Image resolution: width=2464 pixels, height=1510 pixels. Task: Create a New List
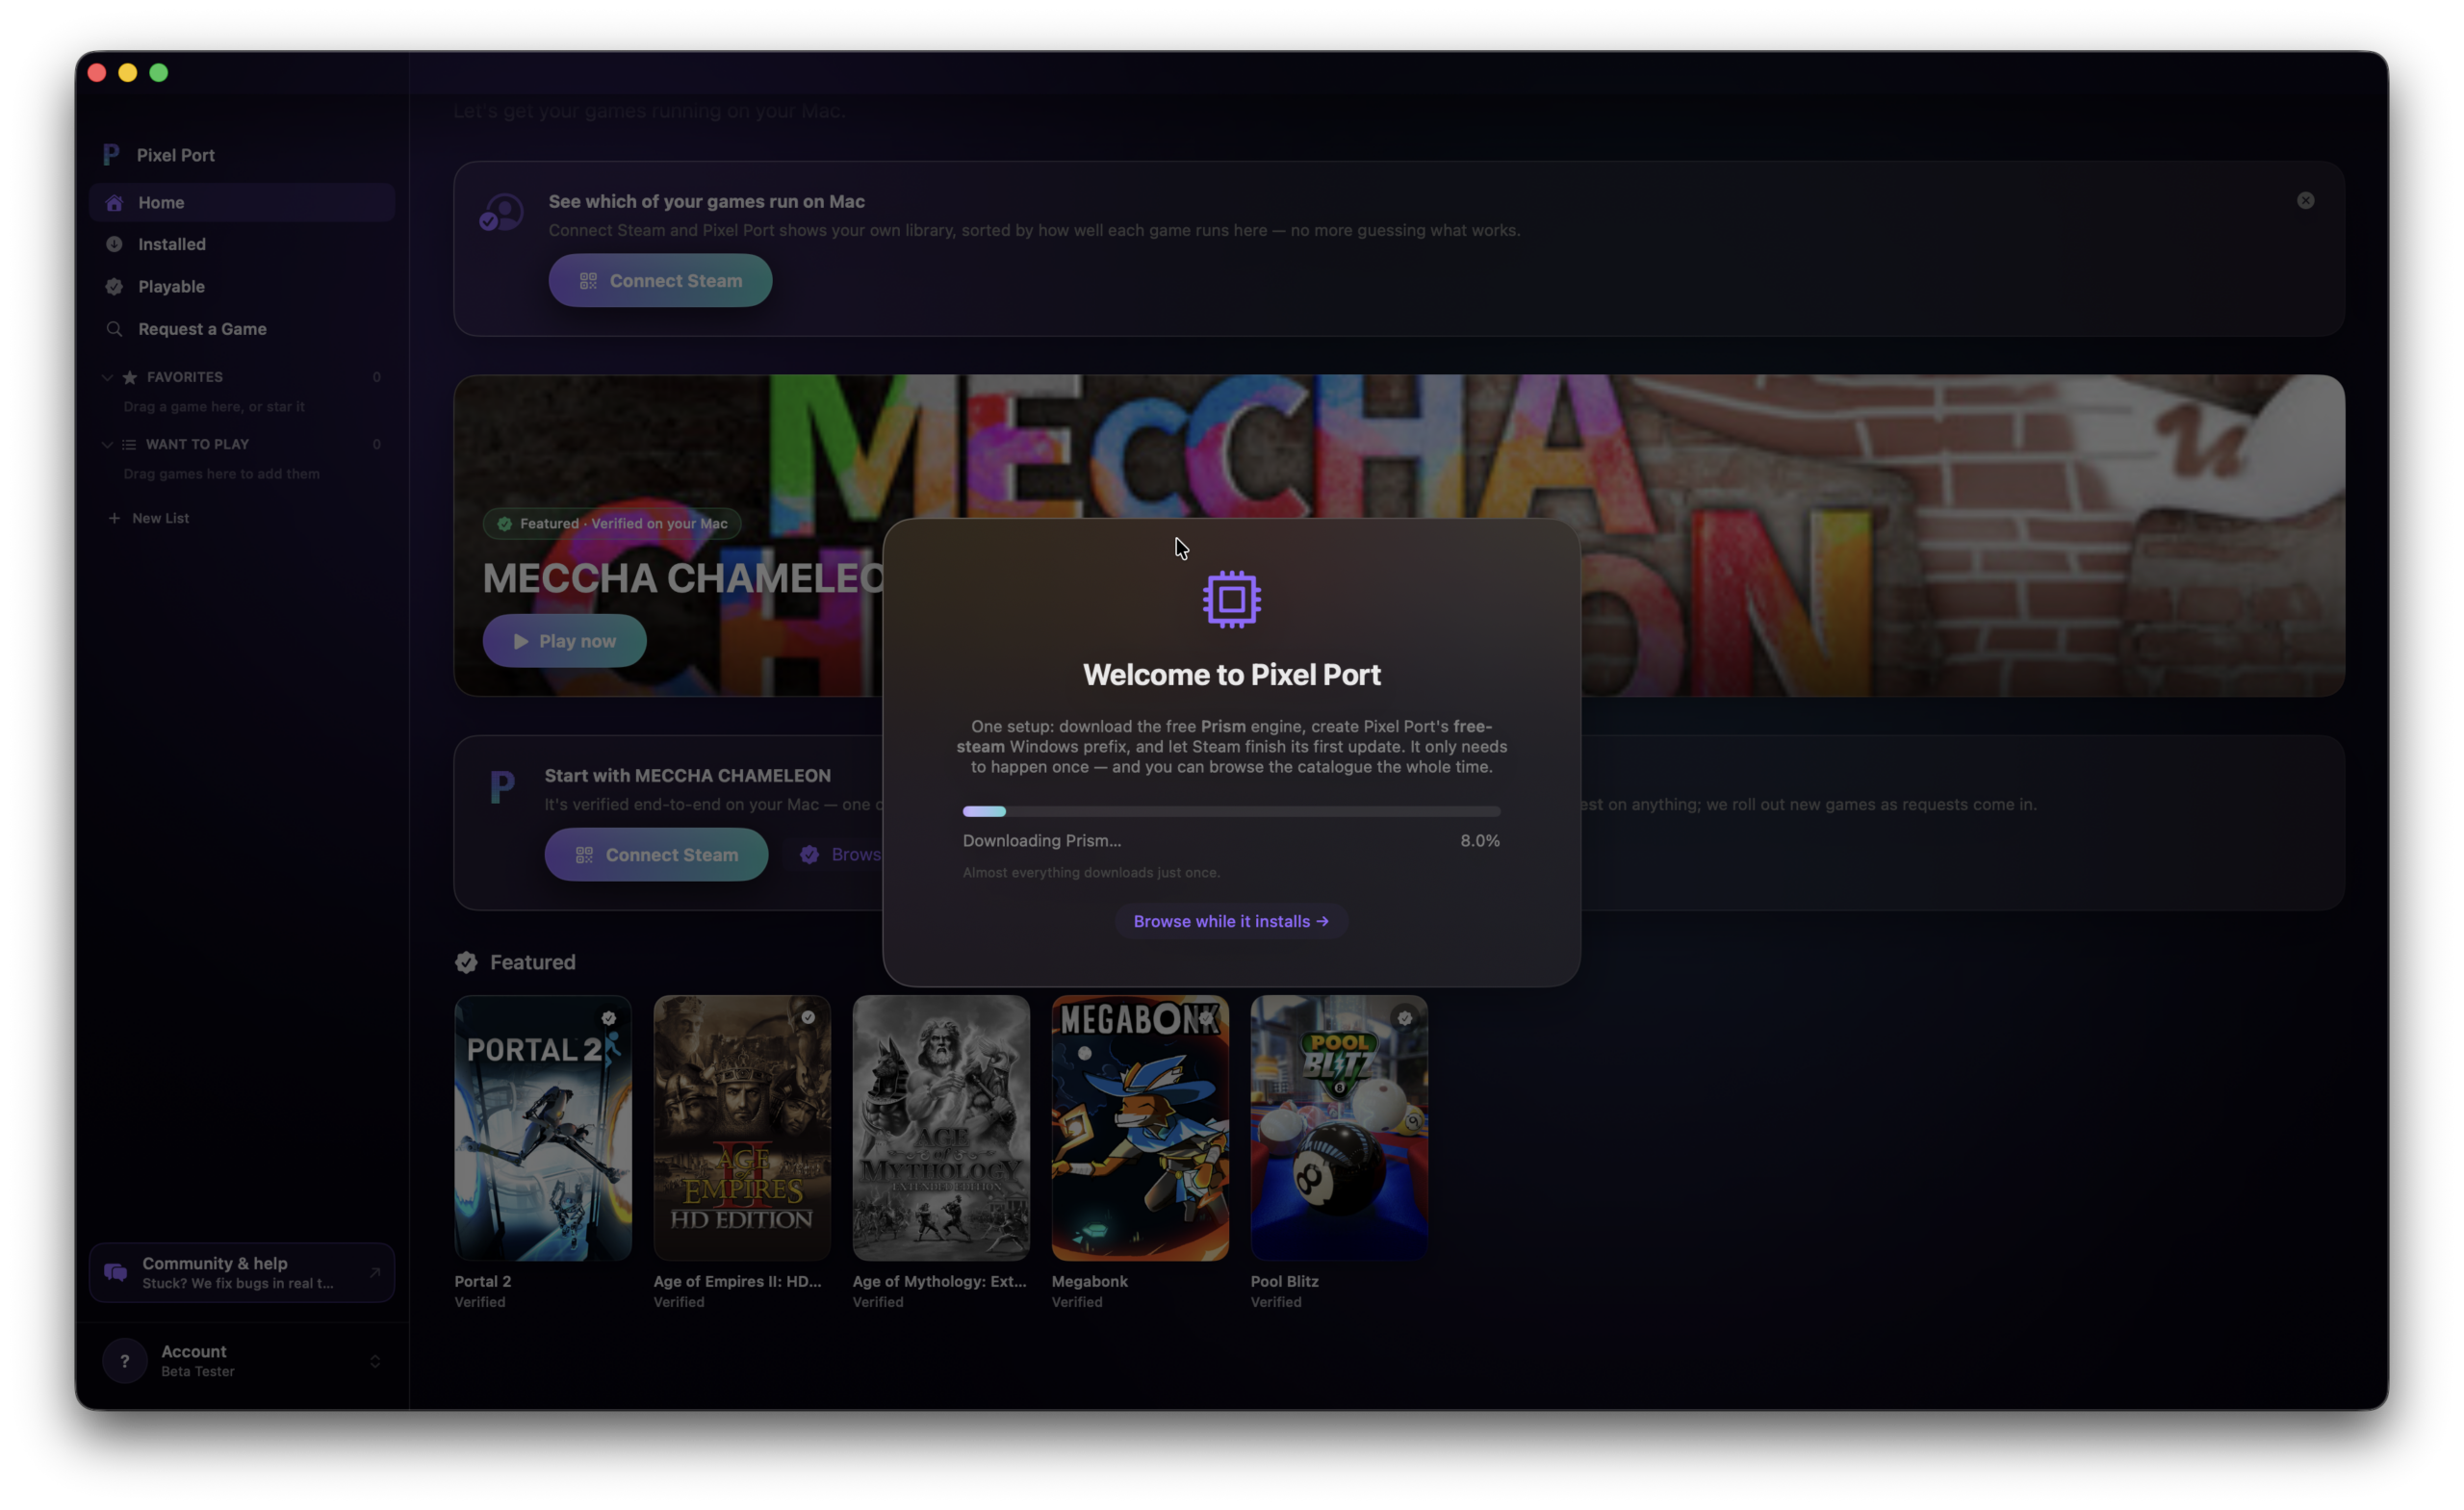pyautogui.click(x=148, y=518)
